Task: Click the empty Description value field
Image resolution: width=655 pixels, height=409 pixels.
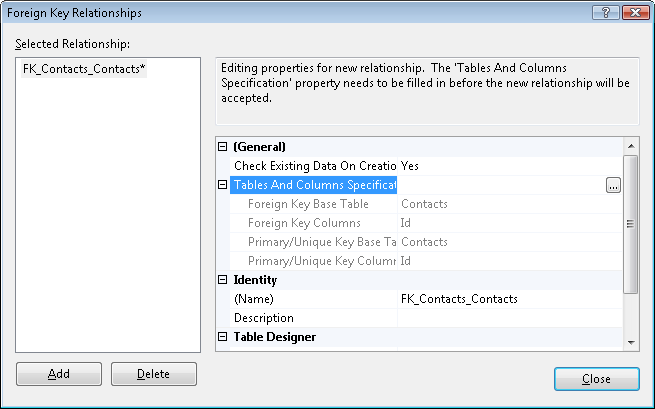Action: coord(508,318)
